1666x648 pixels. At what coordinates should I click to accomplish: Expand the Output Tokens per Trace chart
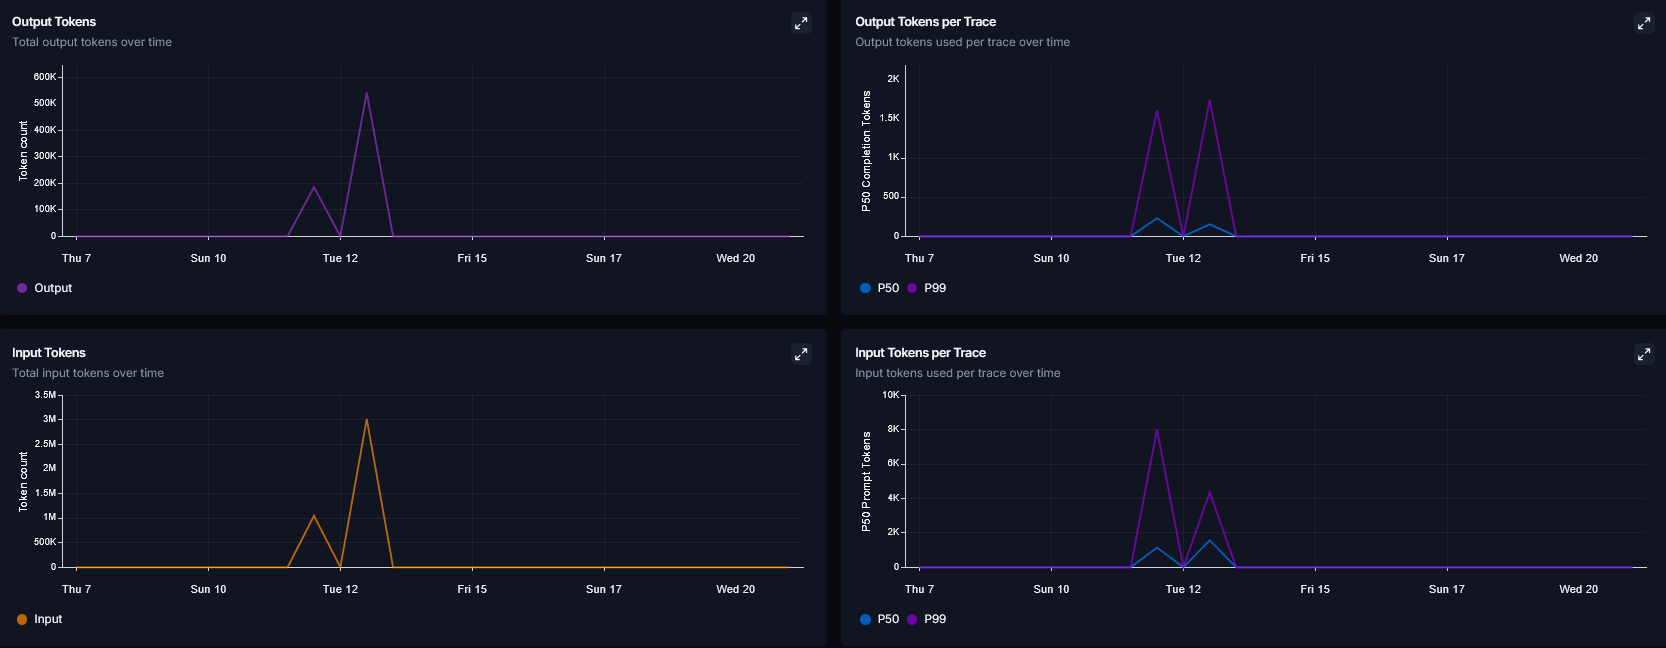pyautogui.click(x=1644, y=23)
